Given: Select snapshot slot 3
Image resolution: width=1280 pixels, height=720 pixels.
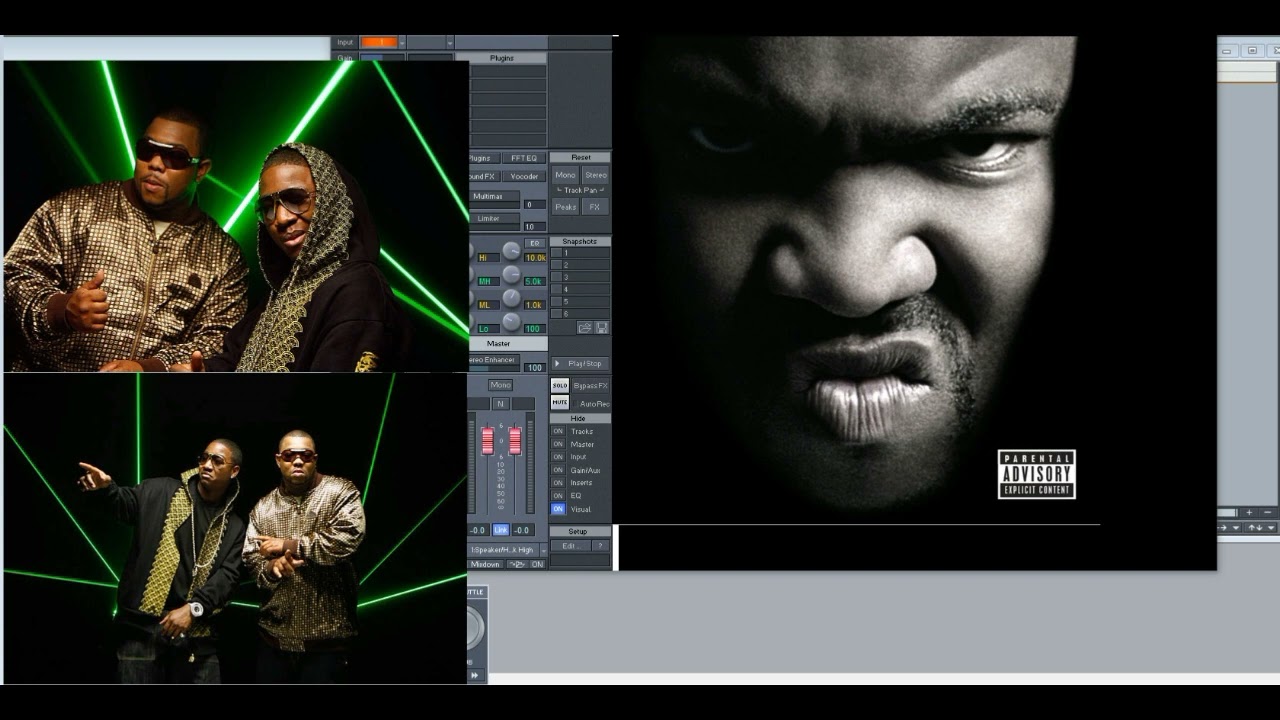Looking at the screenshot, I should 580,277.
